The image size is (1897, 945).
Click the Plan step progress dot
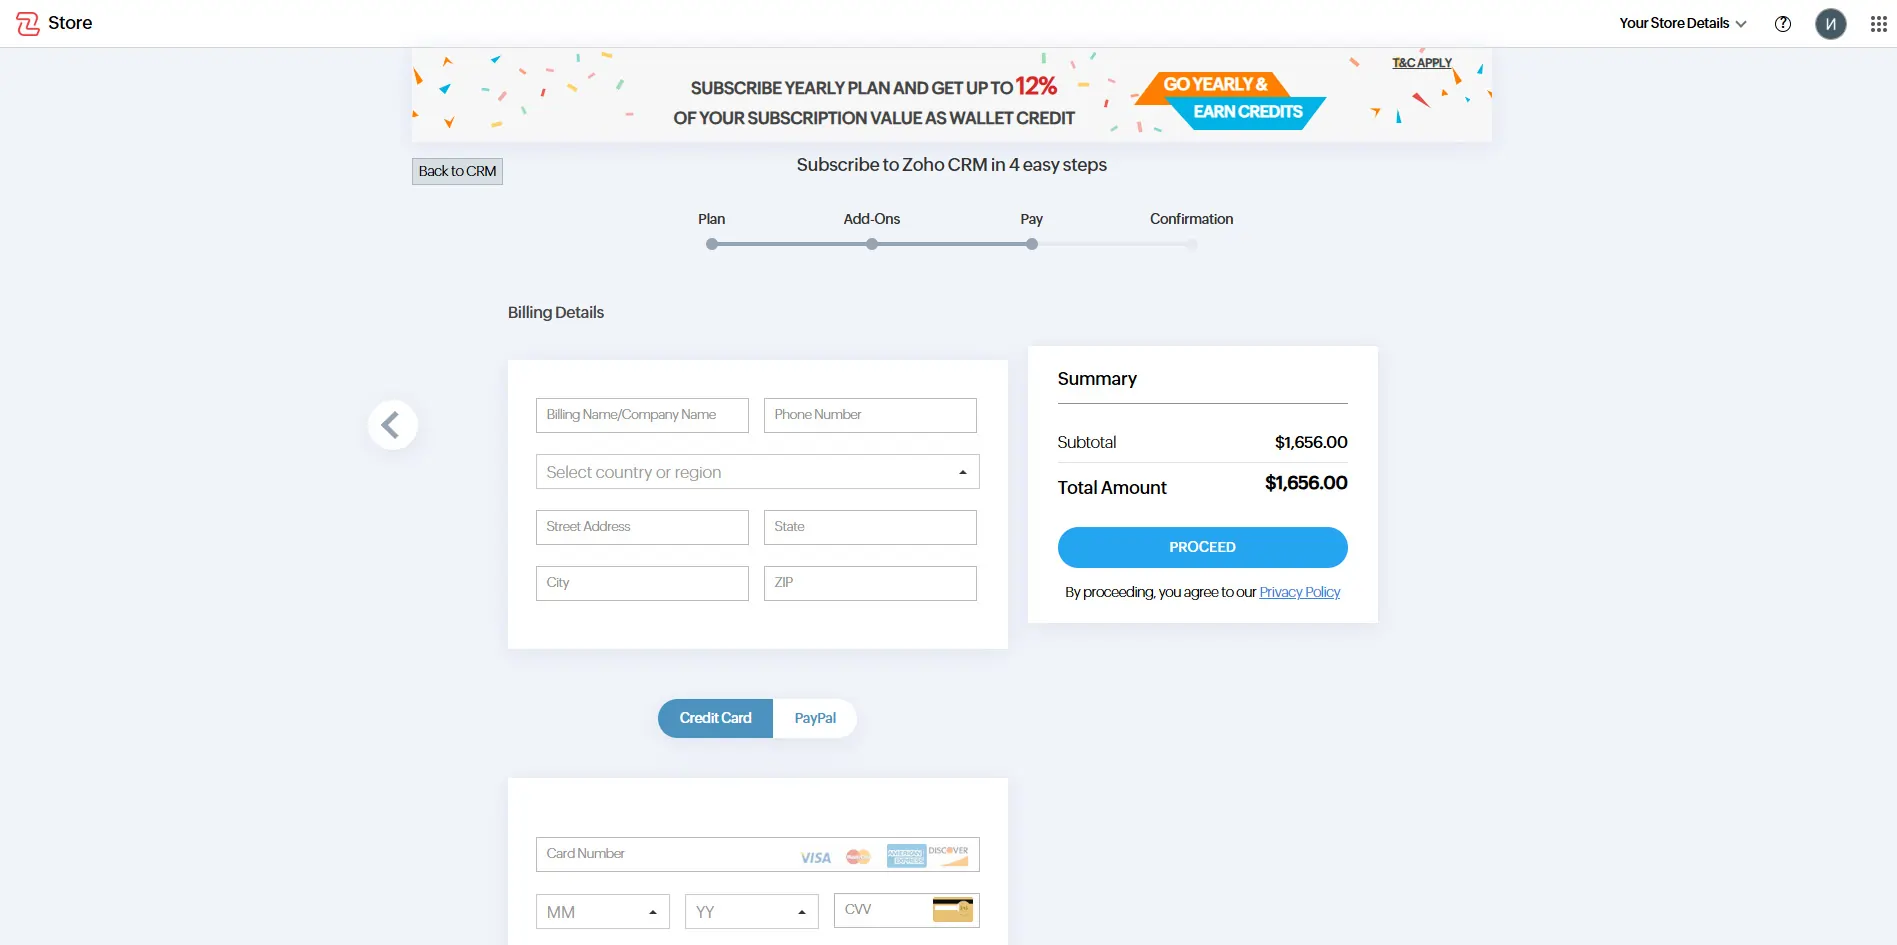[712, 244]
